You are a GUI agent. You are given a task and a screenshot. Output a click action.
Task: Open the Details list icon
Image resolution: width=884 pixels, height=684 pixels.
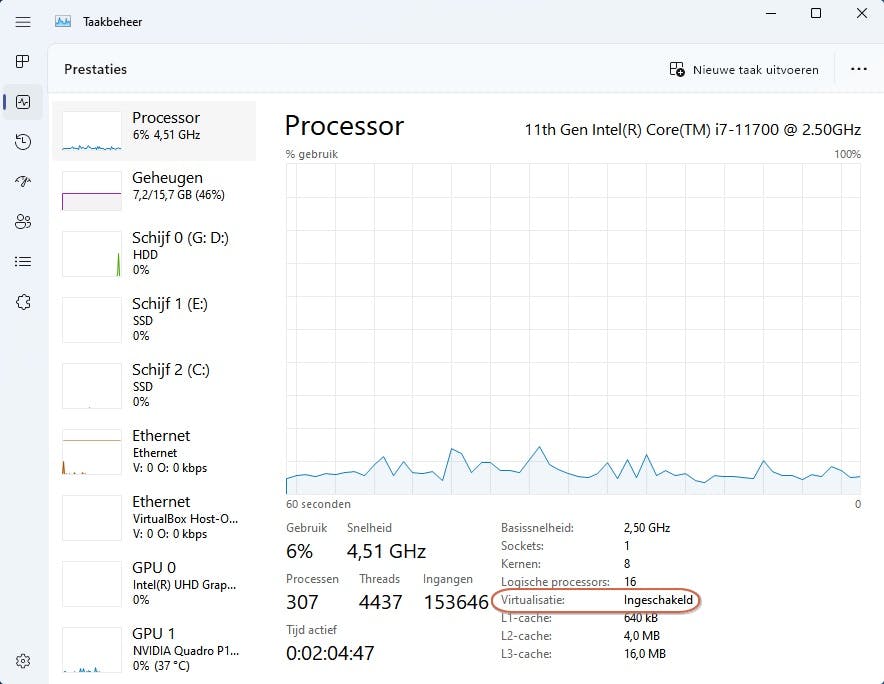click(x=23, y=262)
